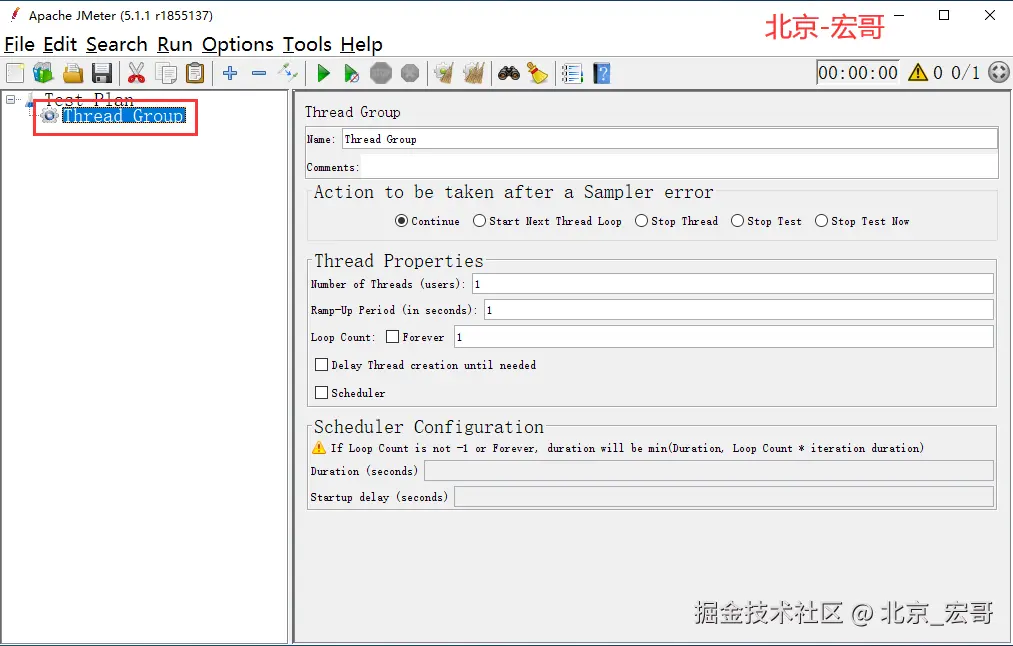Viewport: 1013px width, 646px height.
Task: Click the 0/1 active threads counter
Action: pyautogui.click(x=965, y=72)
